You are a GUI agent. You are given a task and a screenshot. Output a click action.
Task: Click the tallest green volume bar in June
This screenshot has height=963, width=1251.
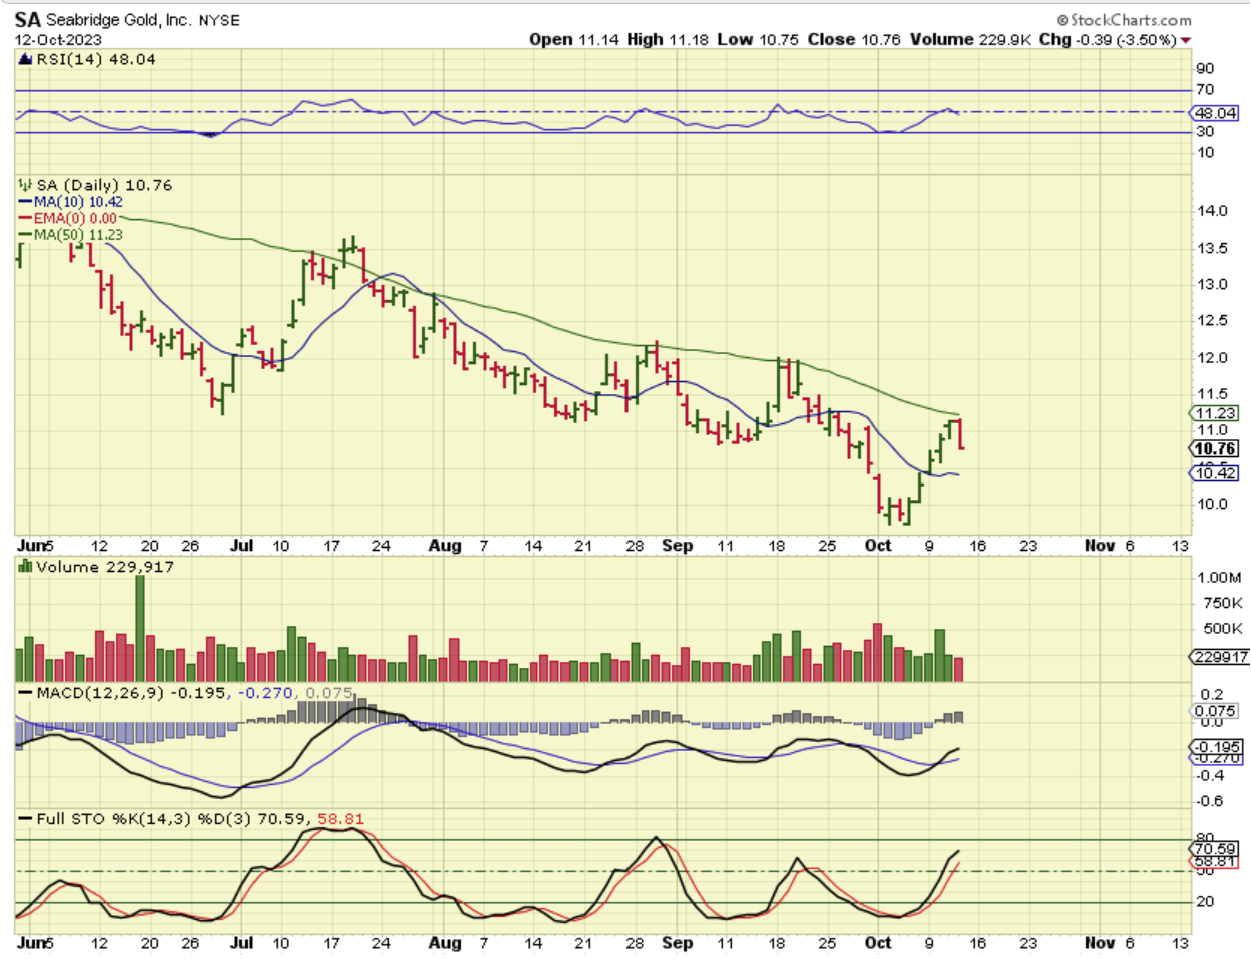point(140,629)
